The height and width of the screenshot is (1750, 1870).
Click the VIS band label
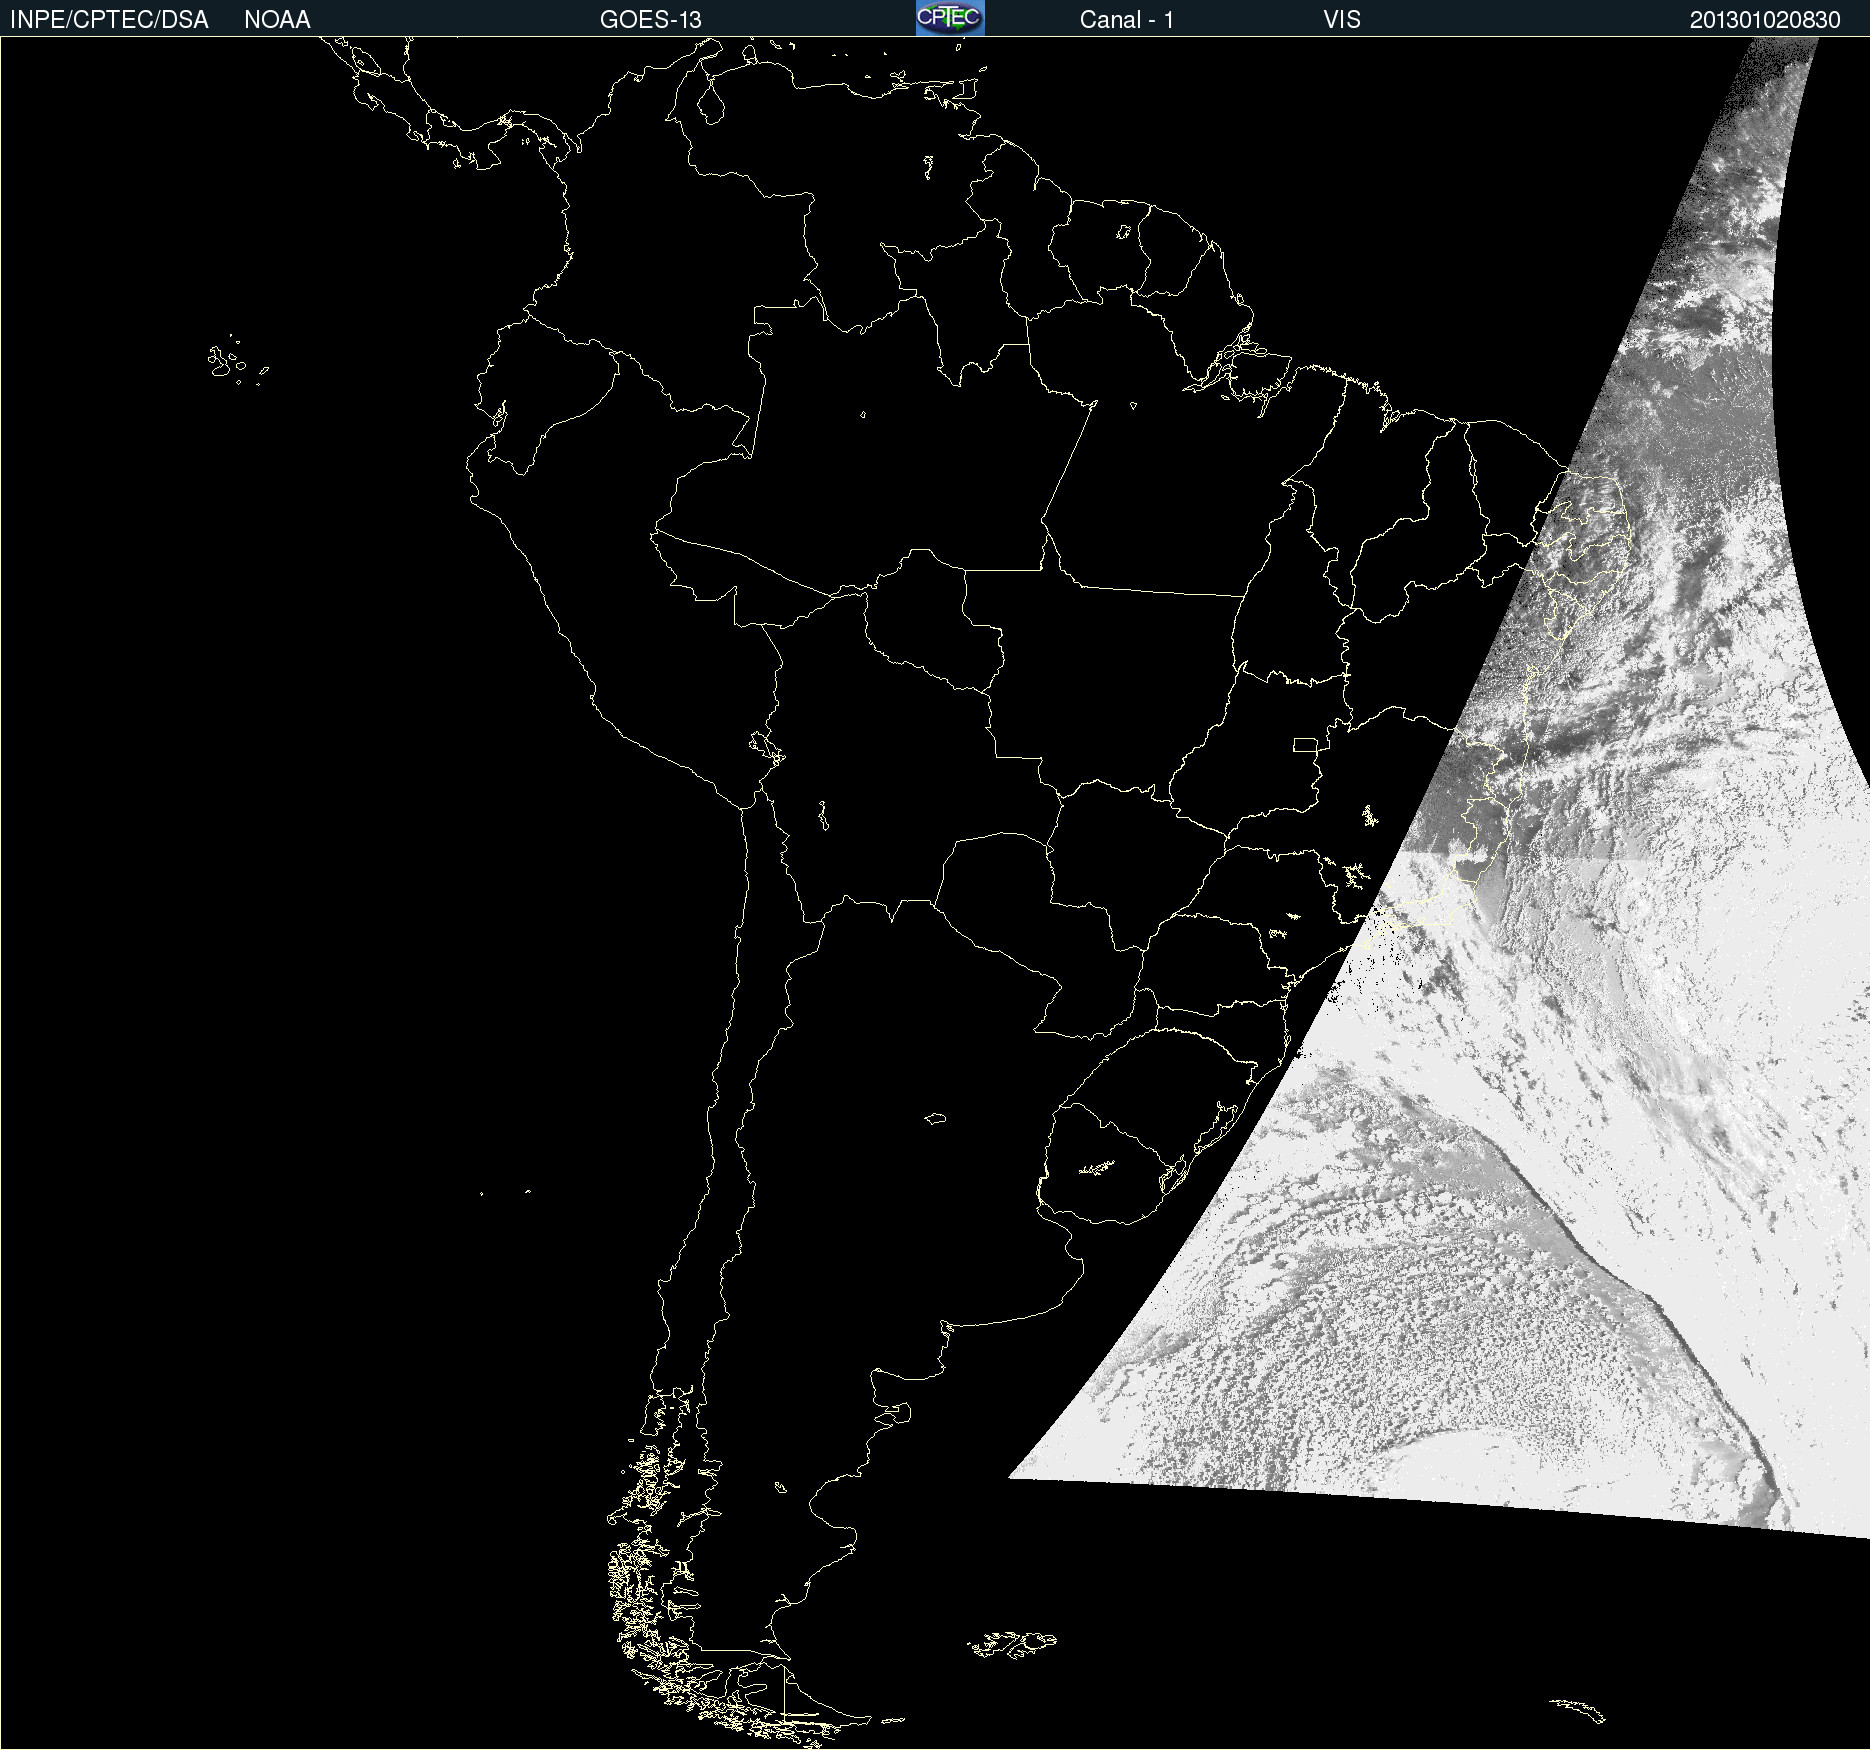[x=1341, y=20]
